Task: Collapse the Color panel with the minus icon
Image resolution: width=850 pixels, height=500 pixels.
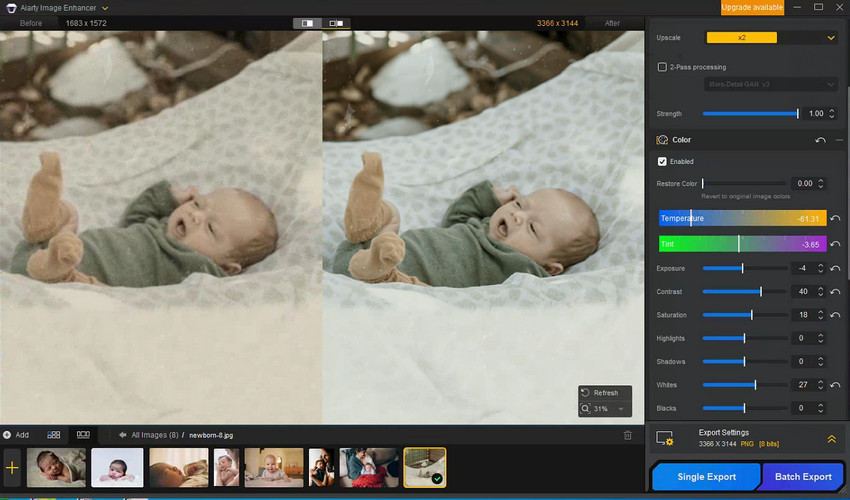Action: [x=839, y=140]
